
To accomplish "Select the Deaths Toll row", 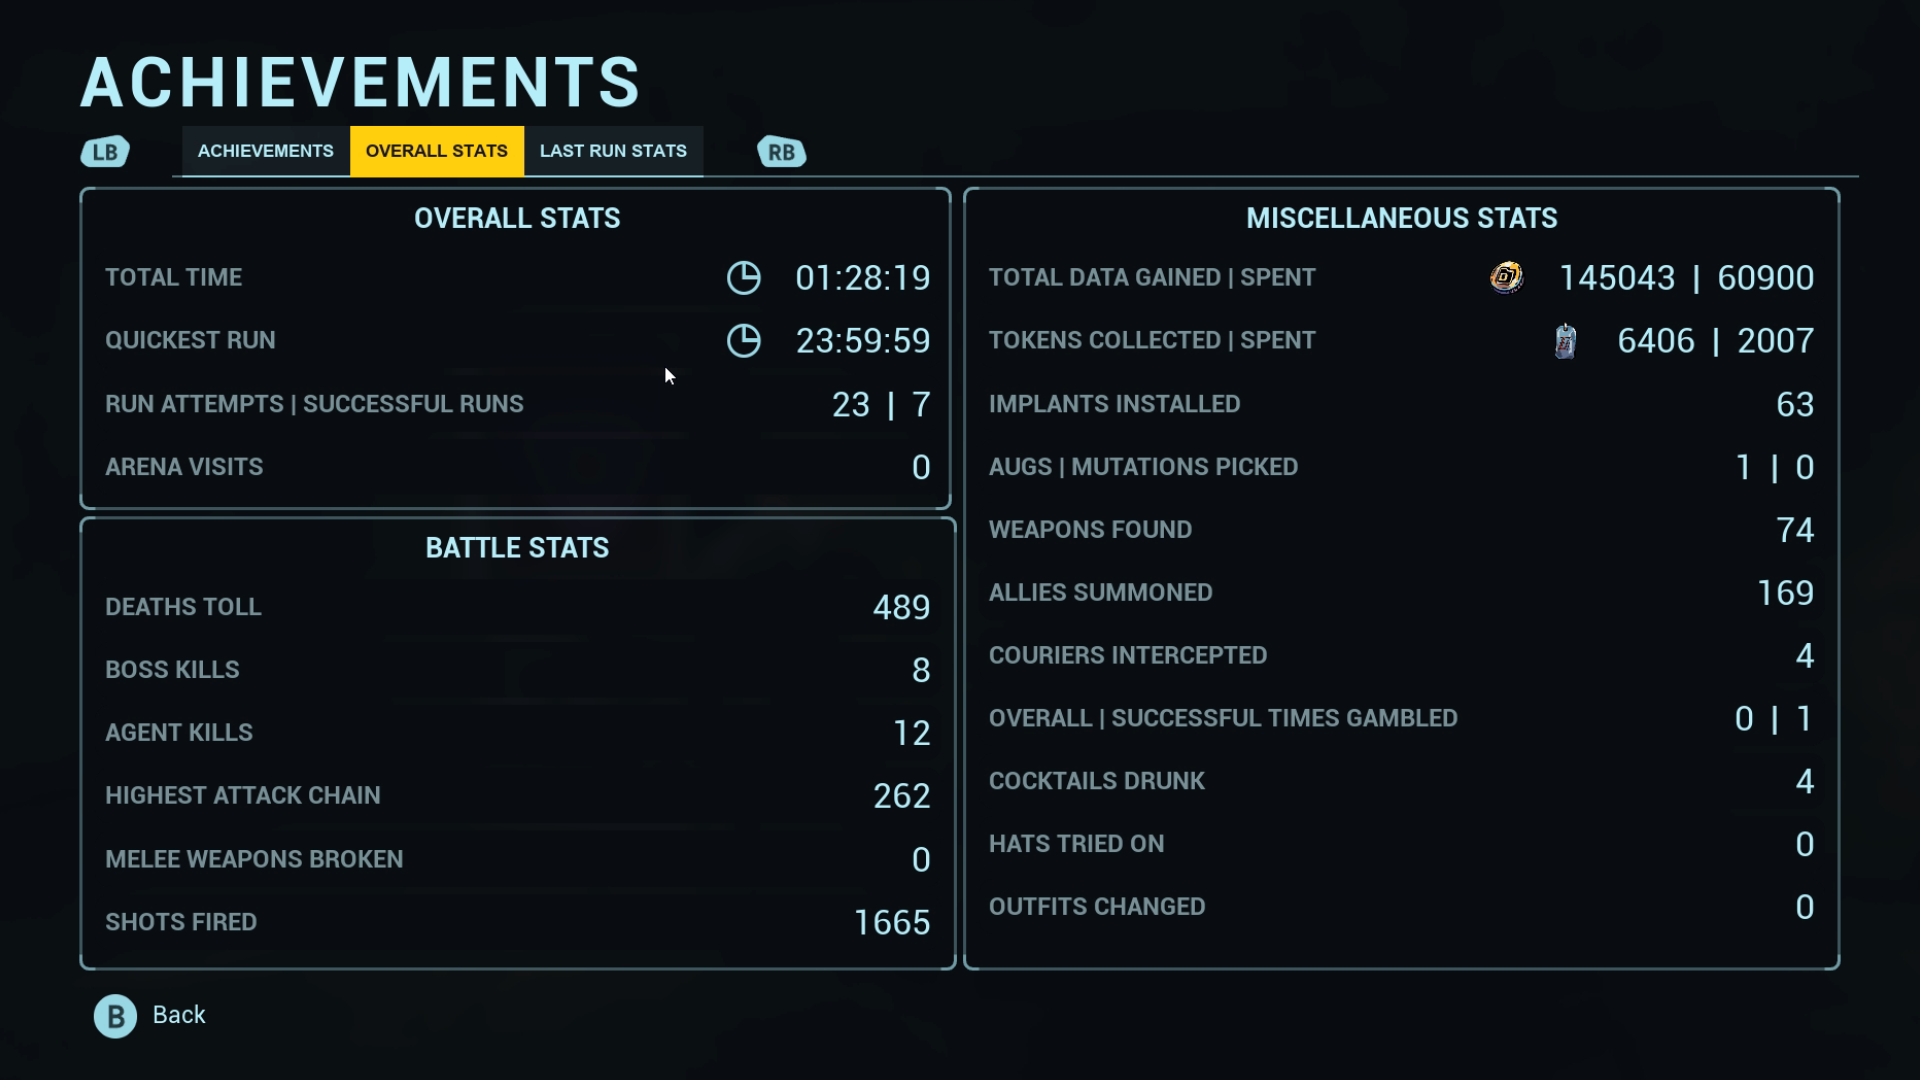I will tap(517, 607).
